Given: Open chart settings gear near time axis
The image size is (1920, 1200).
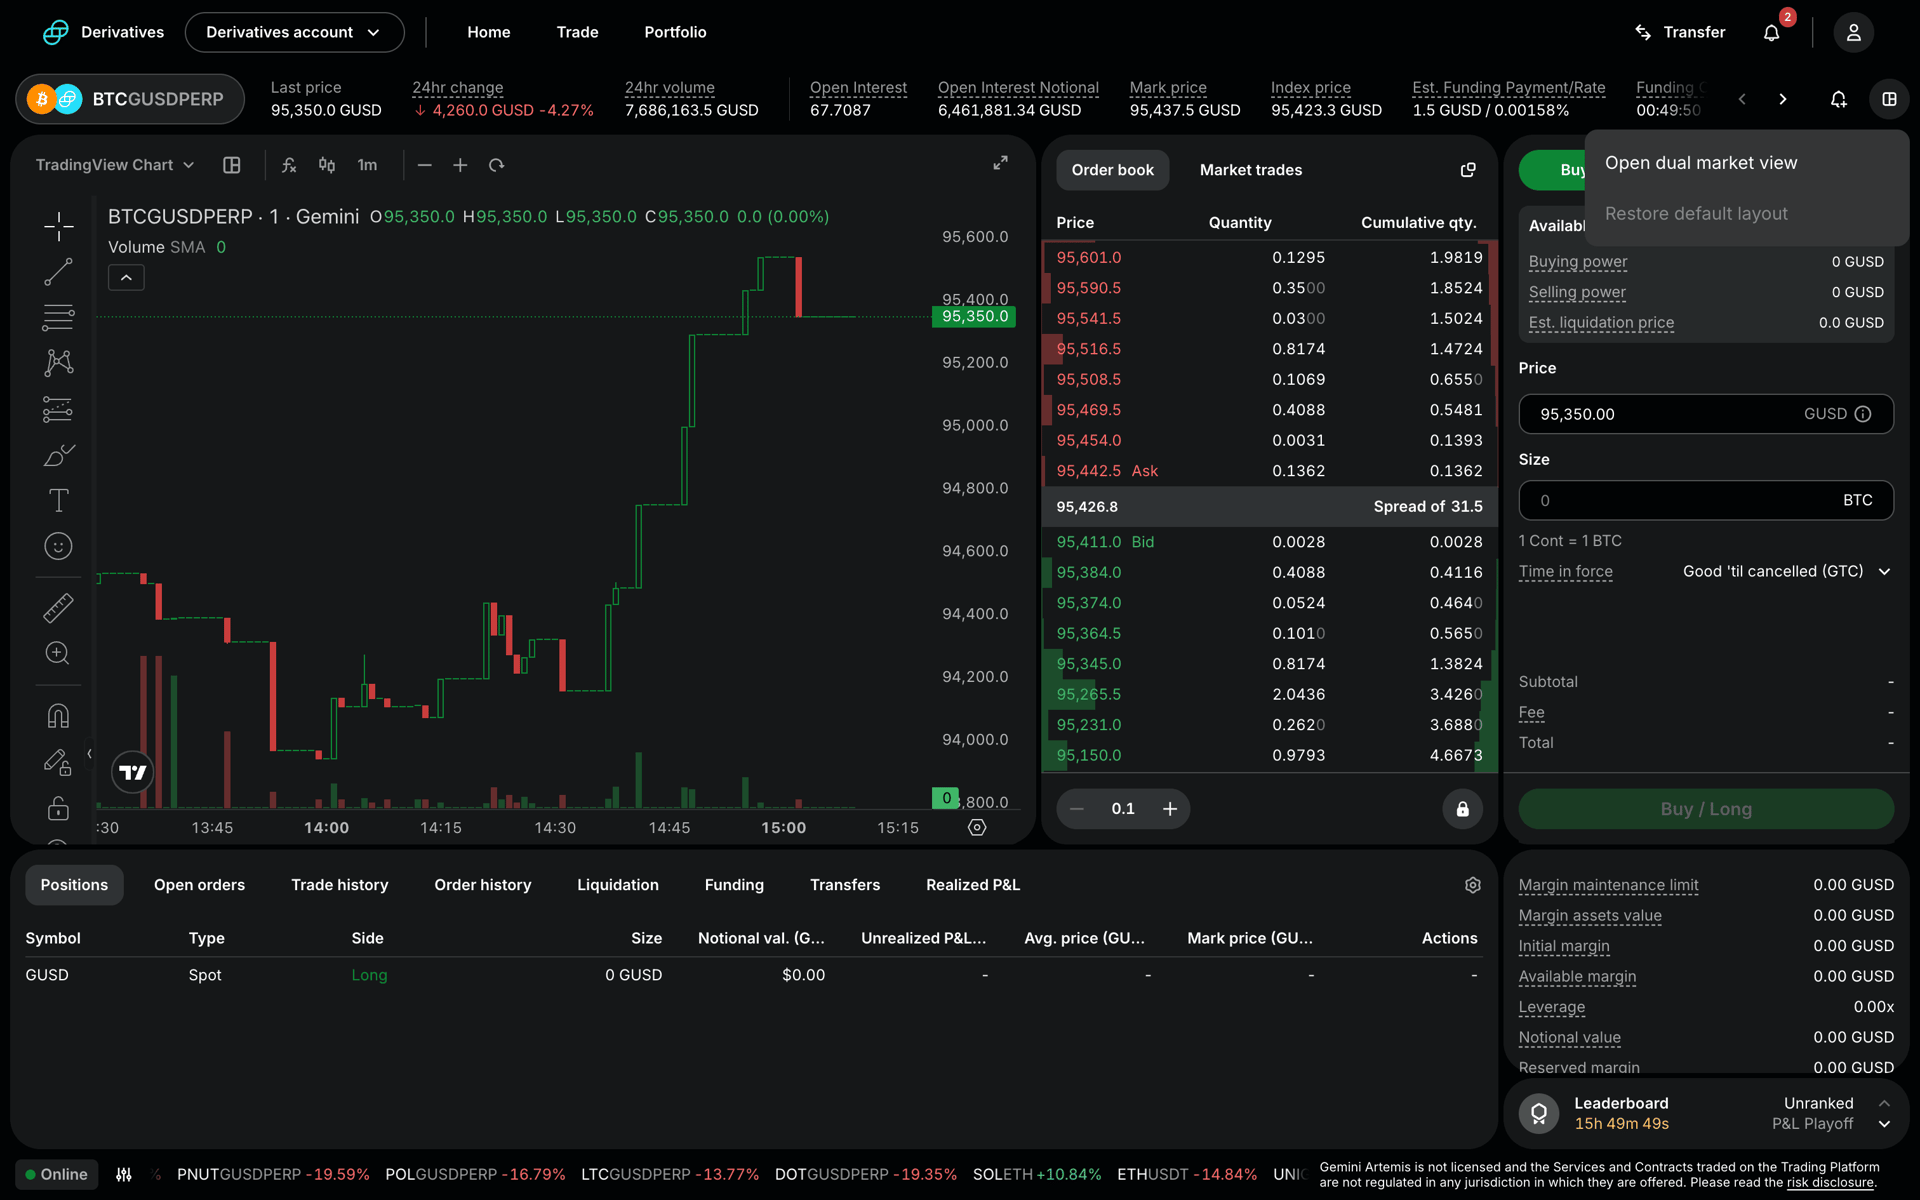Looking at the screenshot, I should pos(977,828).
